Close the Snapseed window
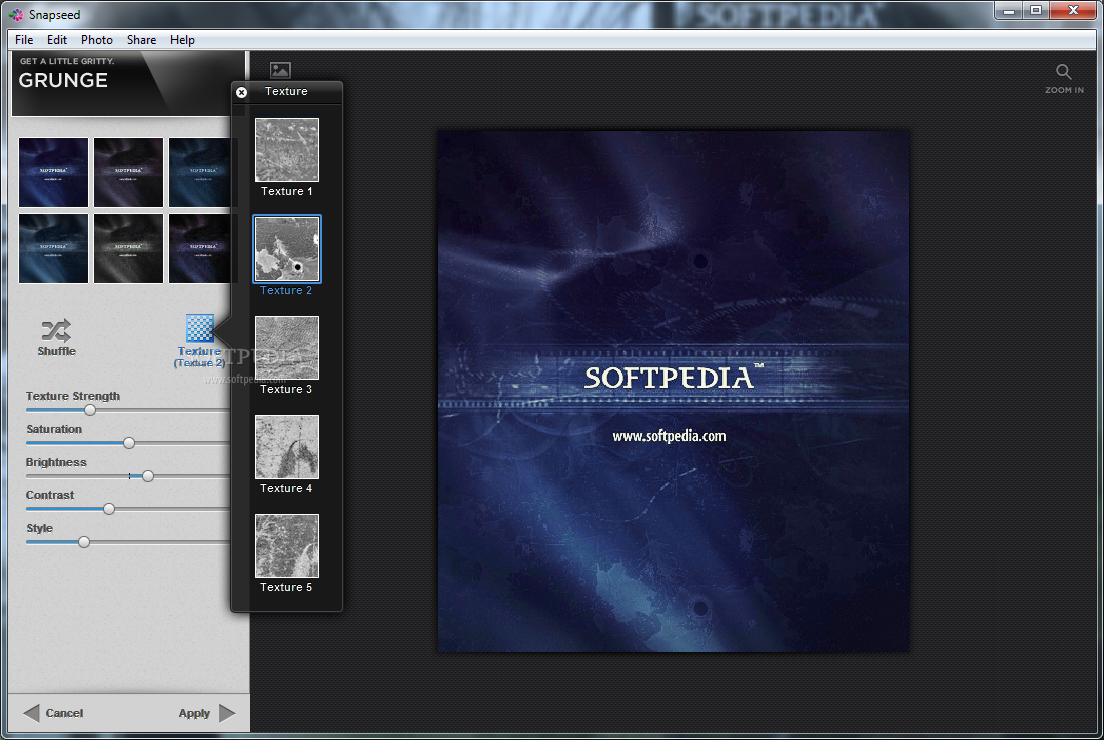 click(1073, 11)
